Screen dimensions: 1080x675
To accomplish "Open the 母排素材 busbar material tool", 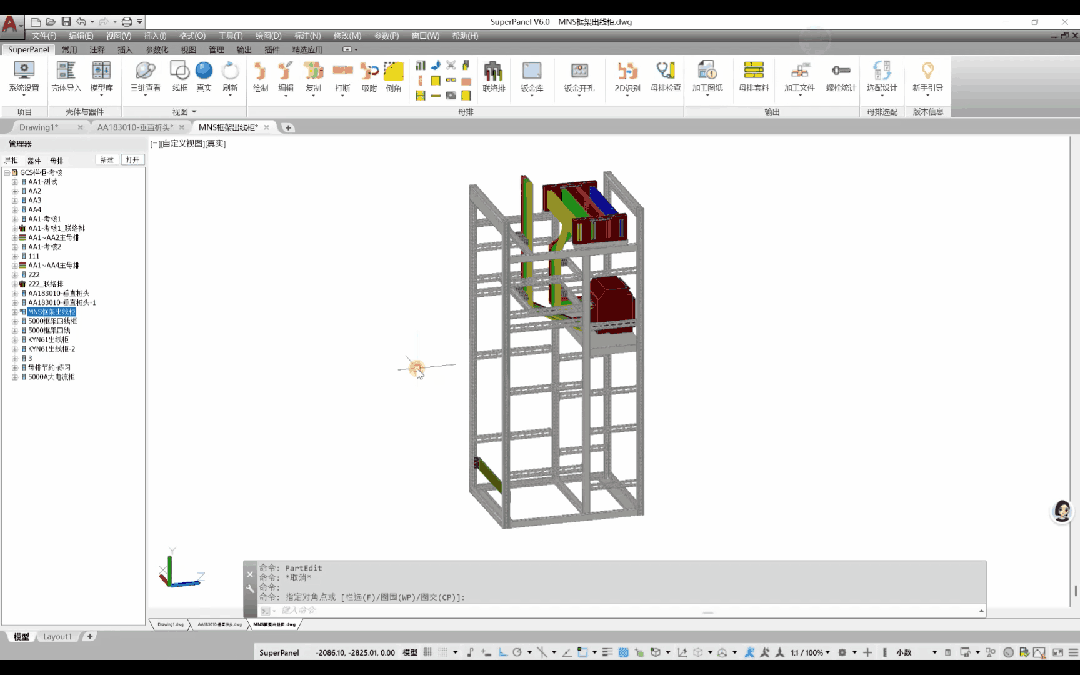I will coord(752,76).
